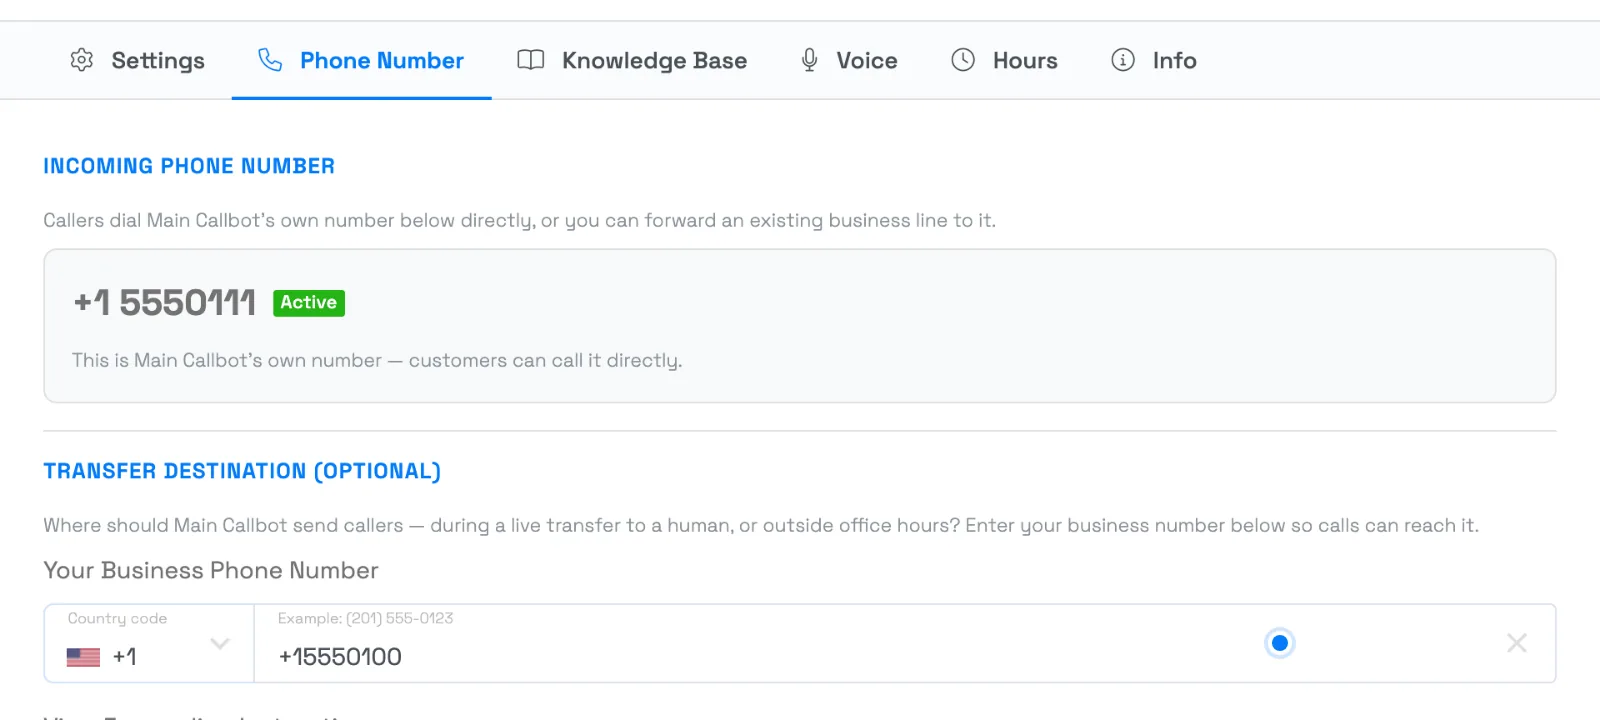Click the Knowledge Base book icon
Screen dimensions: 1600x720
click(x=531, y=60)
